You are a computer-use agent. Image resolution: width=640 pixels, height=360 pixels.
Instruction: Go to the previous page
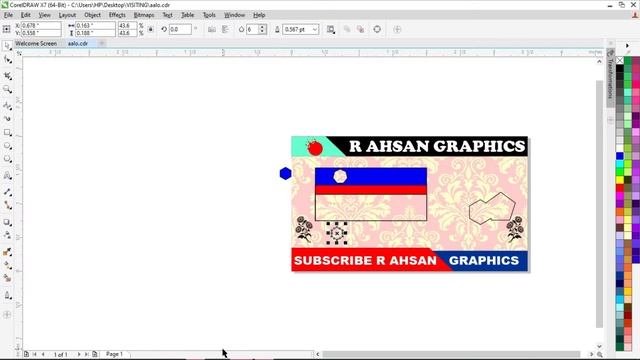click(43, 354)
